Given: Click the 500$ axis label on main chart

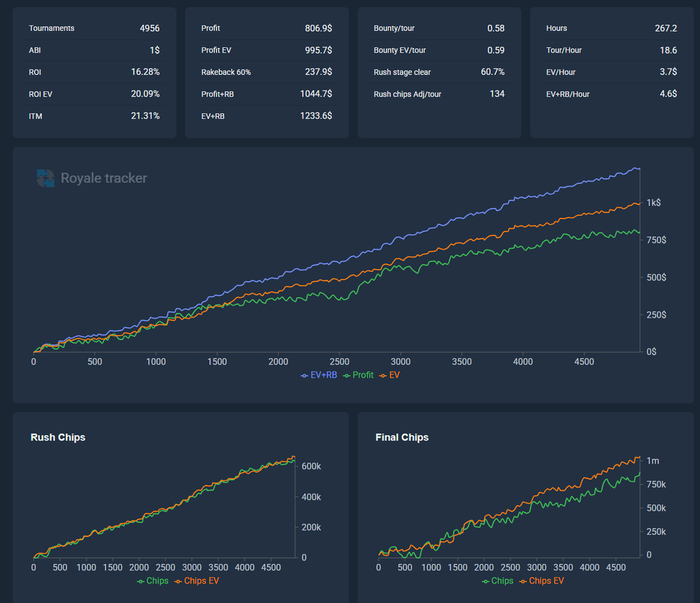Looking at the screenshot, I should 656,278.
